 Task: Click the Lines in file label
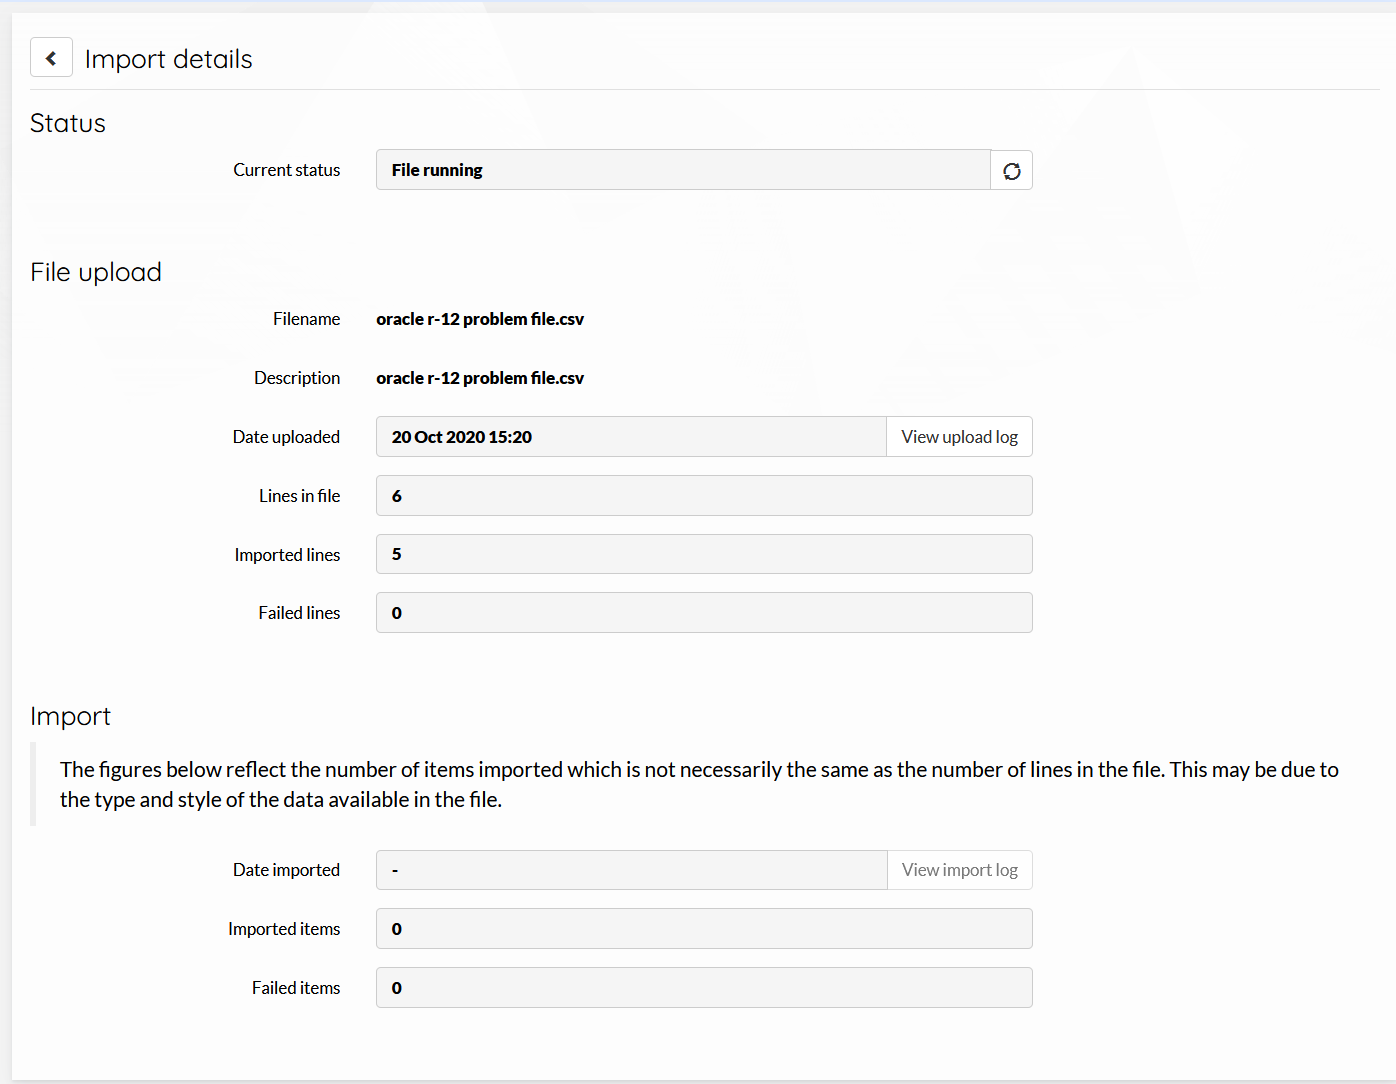click(300, 496)
